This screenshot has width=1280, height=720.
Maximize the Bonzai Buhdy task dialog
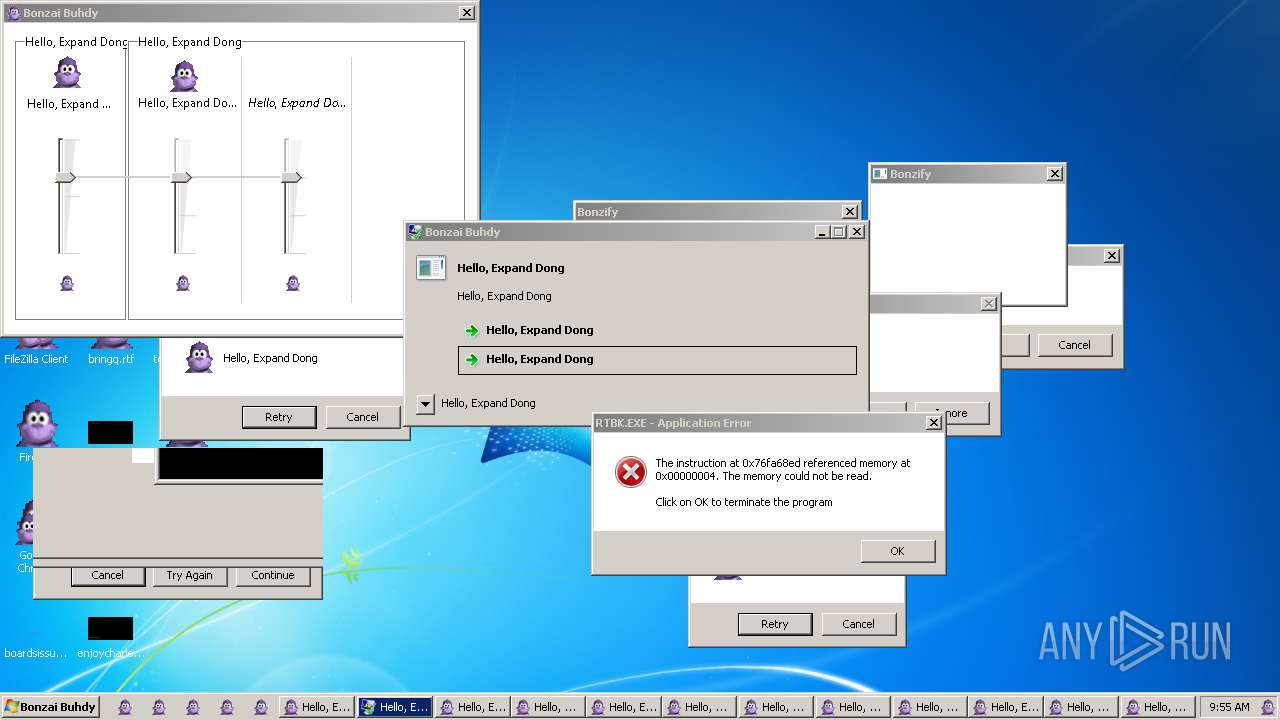[839, 232]
